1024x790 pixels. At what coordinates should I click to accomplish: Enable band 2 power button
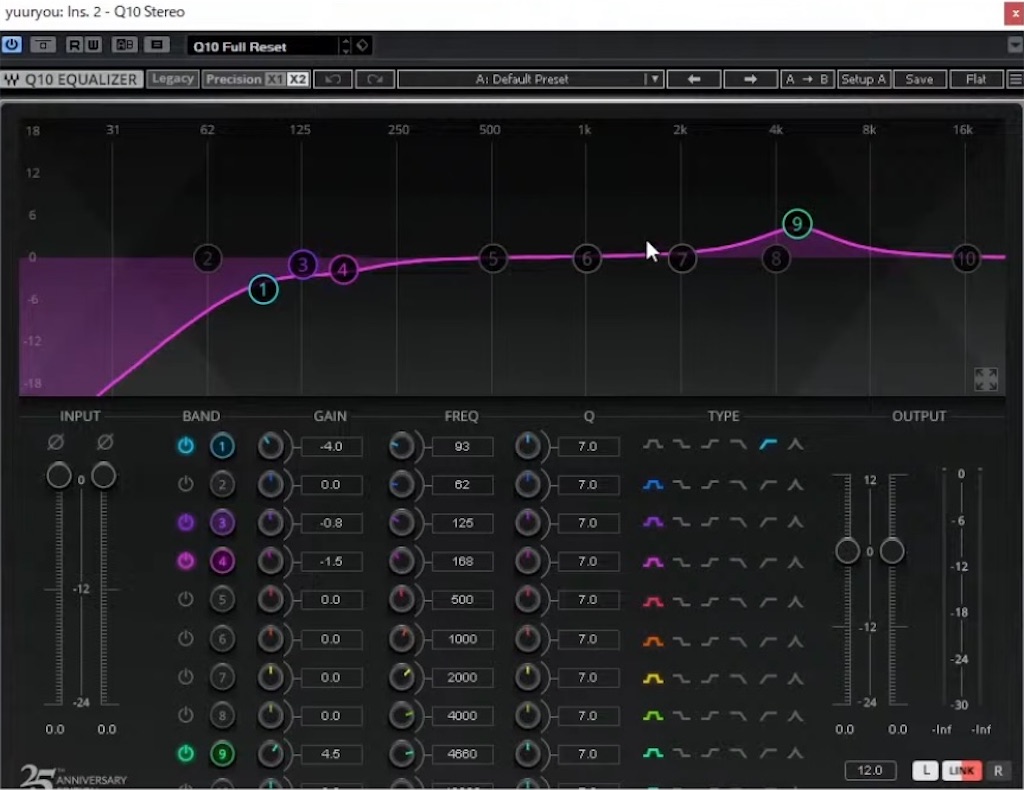pyautogui.click(x=186, y=484)
